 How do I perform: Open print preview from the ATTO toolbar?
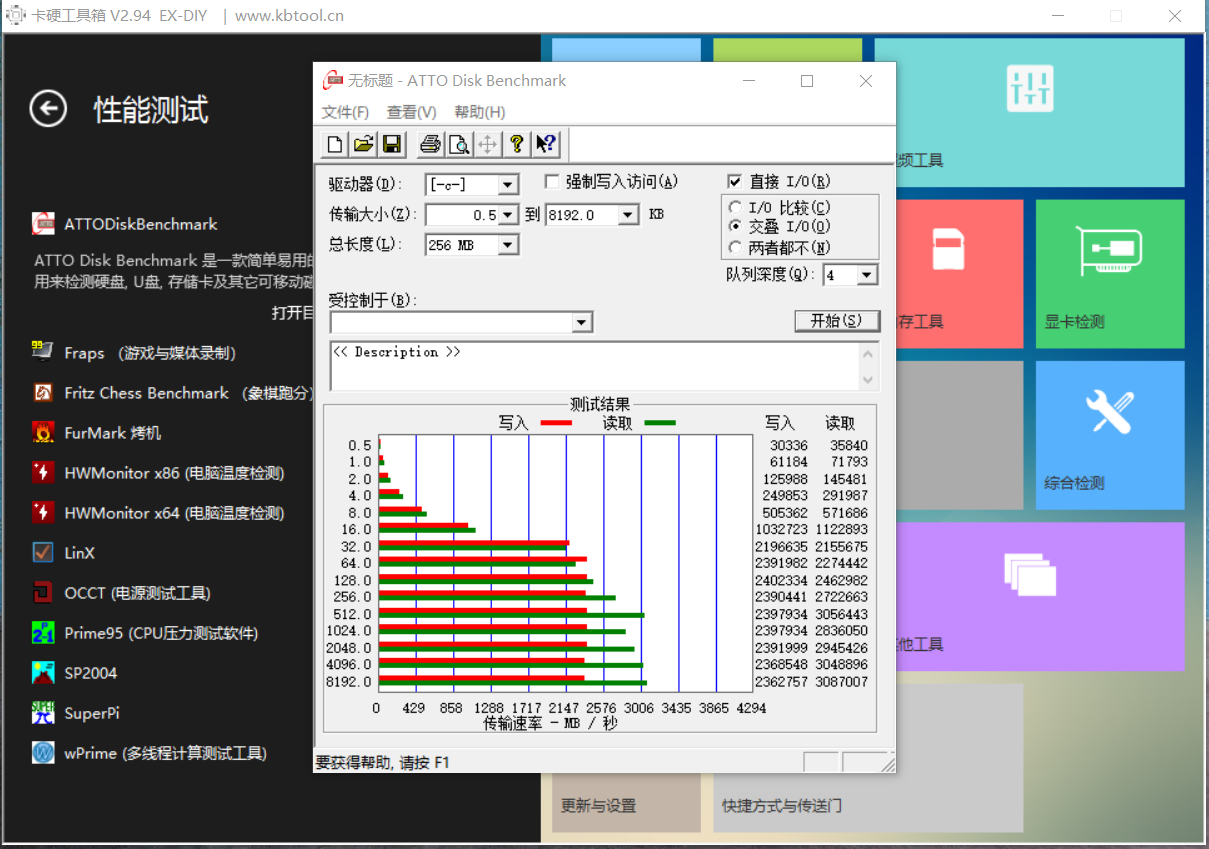coord(459,144)
